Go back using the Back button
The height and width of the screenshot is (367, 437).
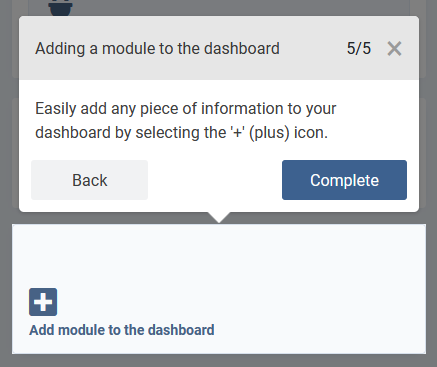click(x=89, y=180)
